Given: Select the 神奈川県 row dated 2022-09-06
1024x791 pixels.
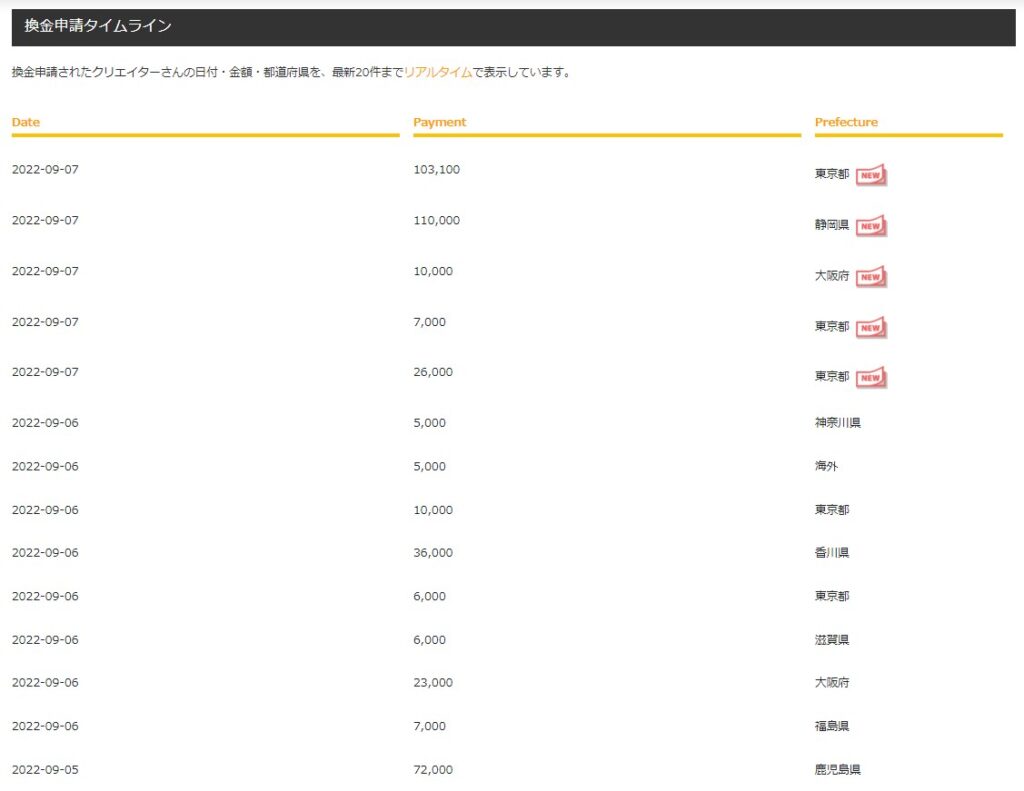Looking at the screenshot, I should tap(839, 422).
